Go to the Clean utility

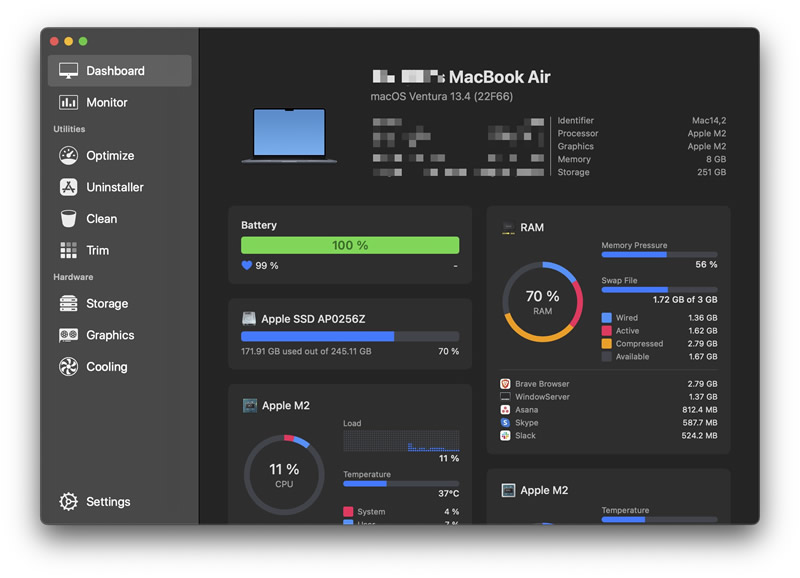[x=120, y=219]
